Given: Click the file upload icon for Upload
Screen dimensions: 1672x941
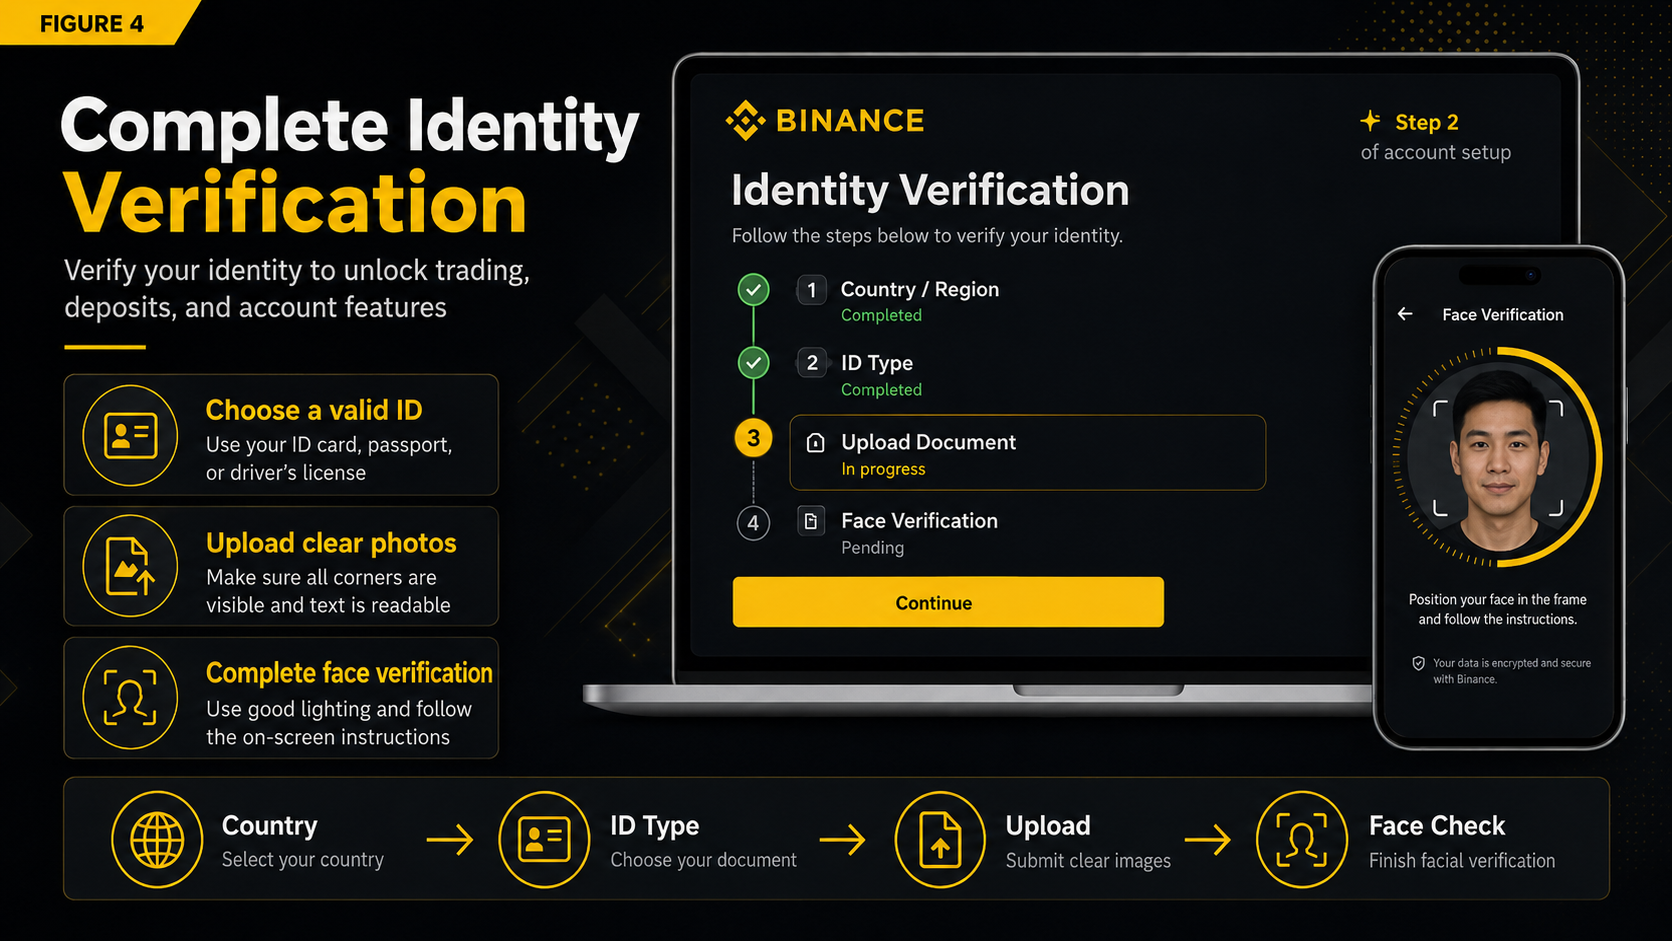Looking at the screenshot, I should click(x=940, y=840).
